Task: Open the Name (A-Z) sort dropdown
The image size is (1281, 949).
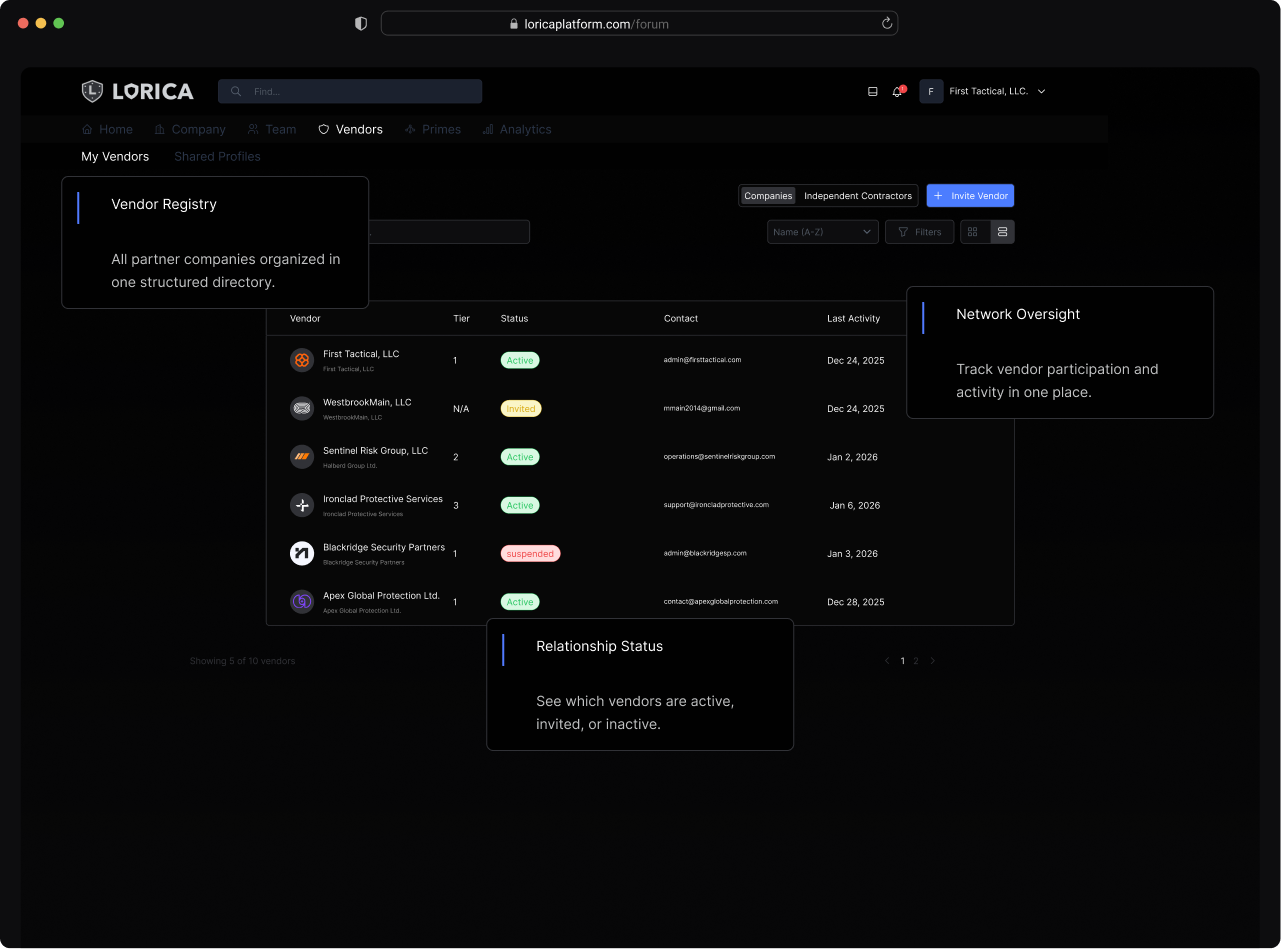Action: point(822,232)
